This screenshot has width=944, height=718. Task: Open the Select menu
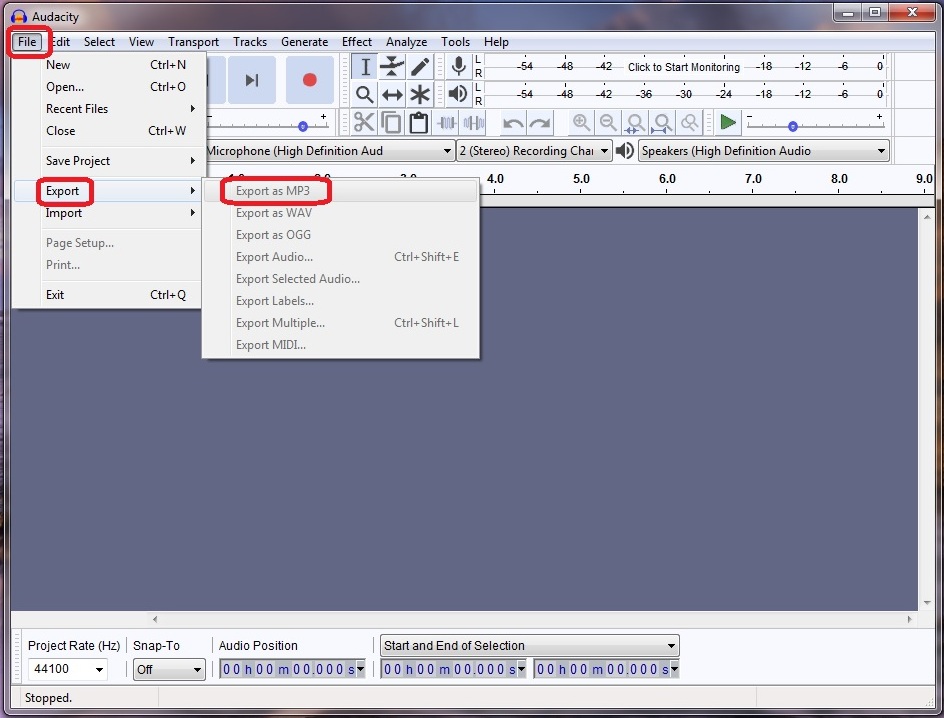(x=99, y=42)
